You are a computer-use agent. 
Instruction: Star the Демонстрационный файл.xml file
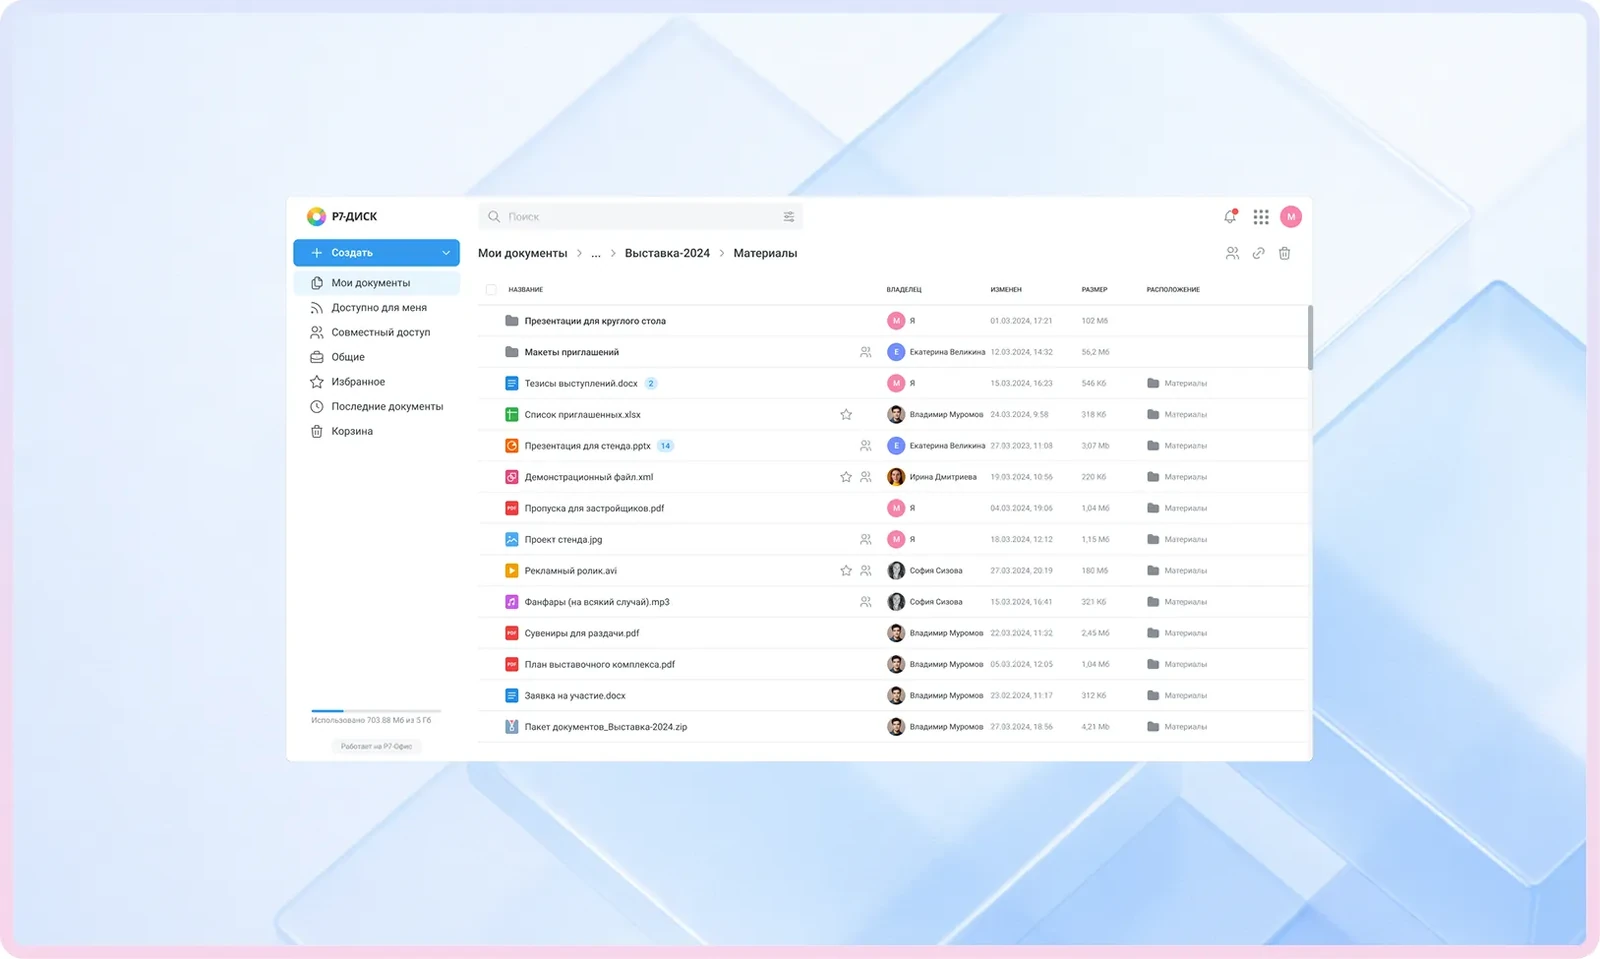846,477
